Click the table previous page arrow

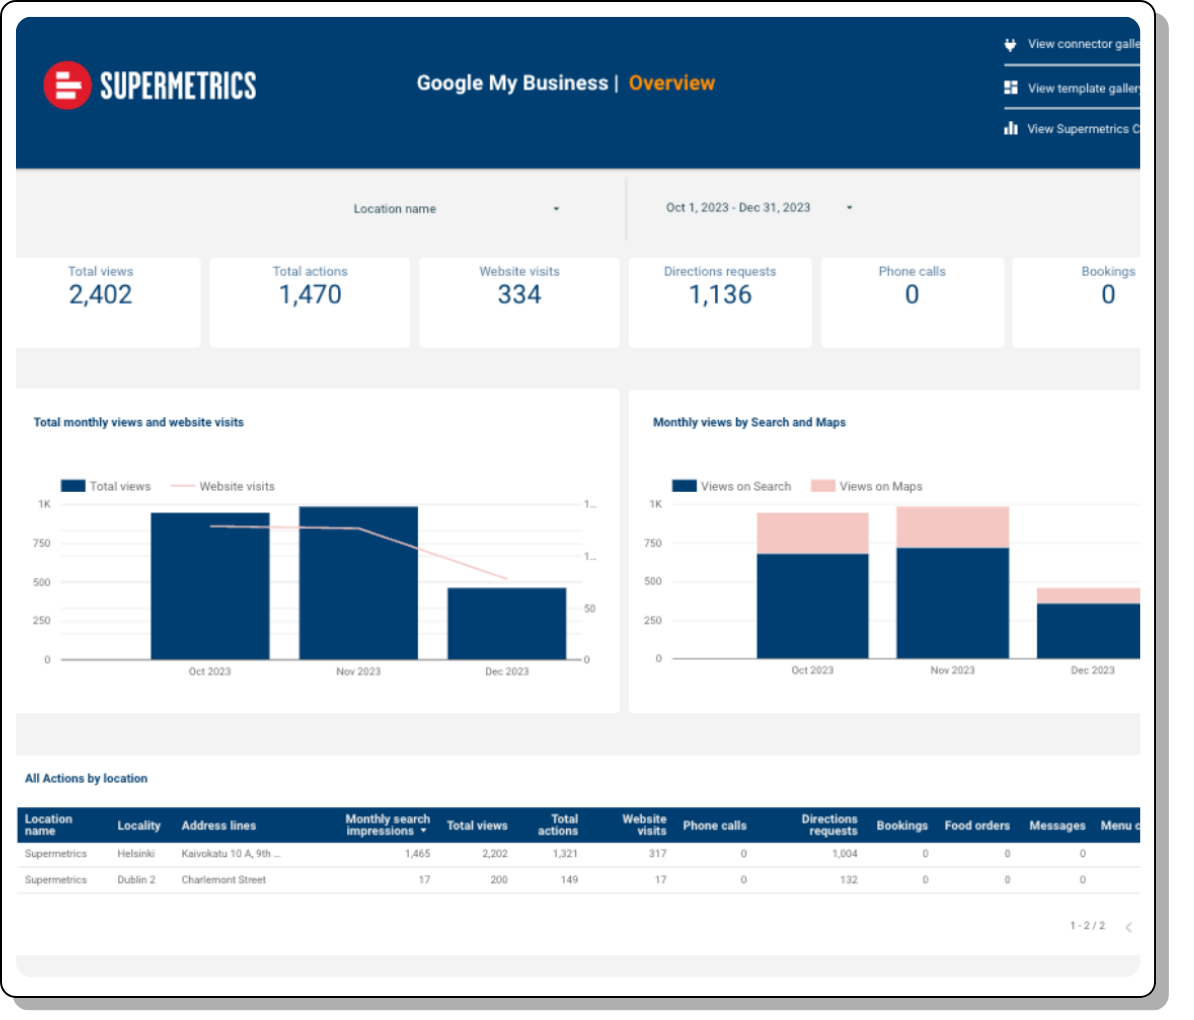point(1128,927)
